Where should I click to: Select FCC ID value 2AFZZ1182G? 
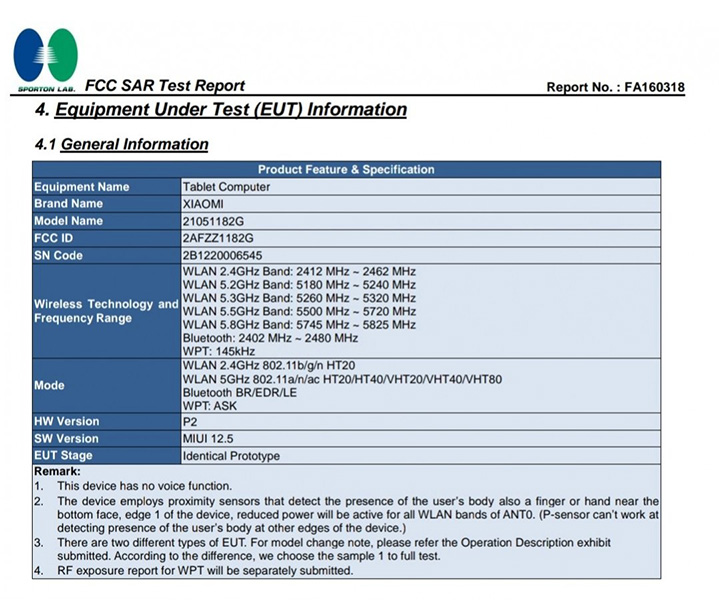[x=218, y=239]
